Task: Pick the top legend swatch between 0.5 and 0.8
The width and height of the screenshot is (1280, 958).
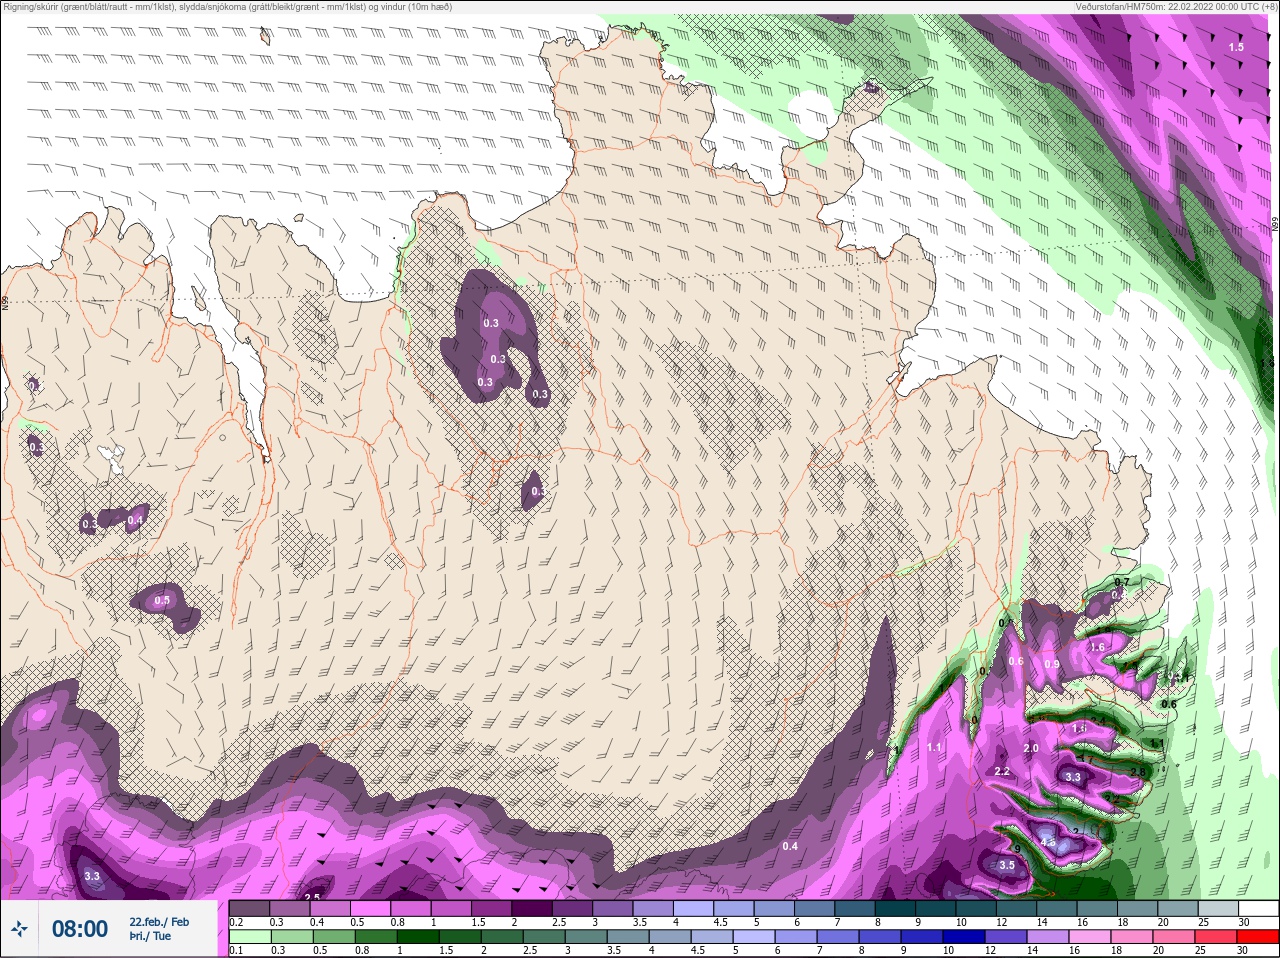Action: pyautogui.click(x=371, y=908)
